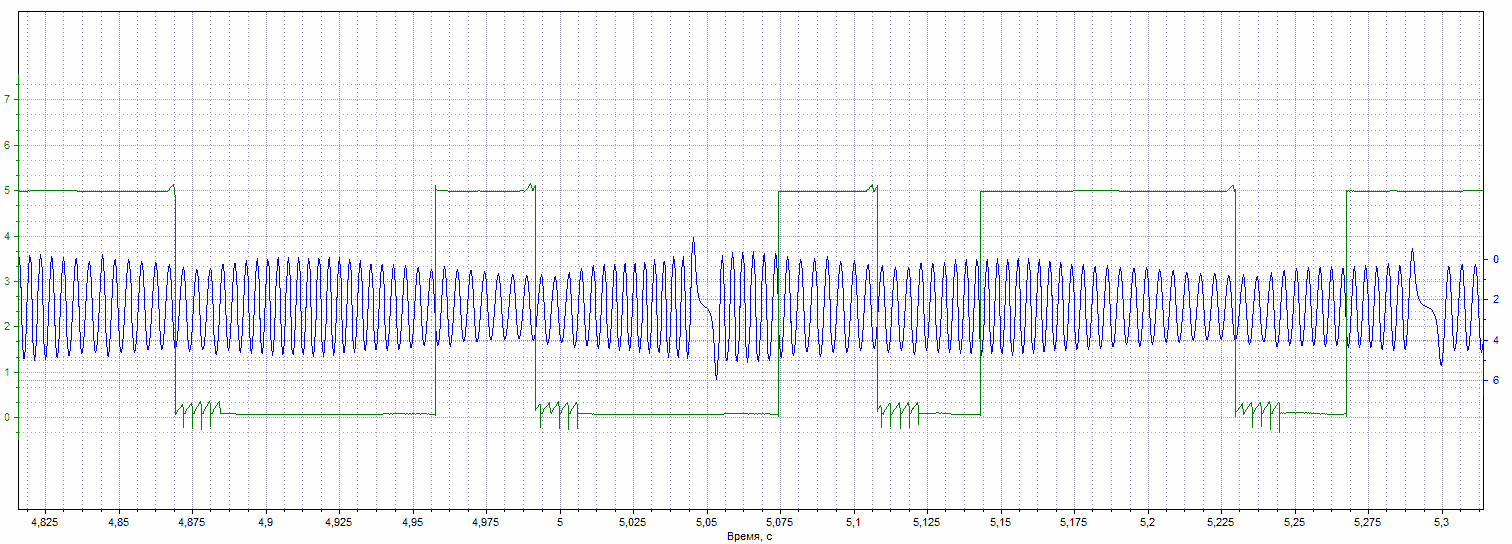Viewport: 1512px width, 544px height.
Task: Click the time axis label 5,225
Action: (1220, 522)
